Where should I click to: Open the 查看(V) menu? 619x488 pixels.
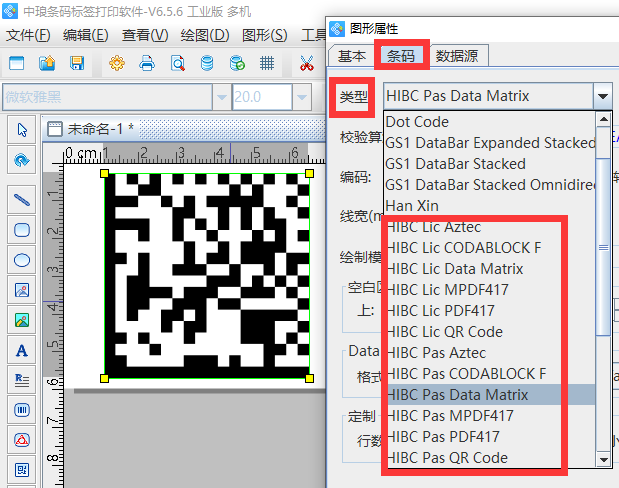coord(145,36)
